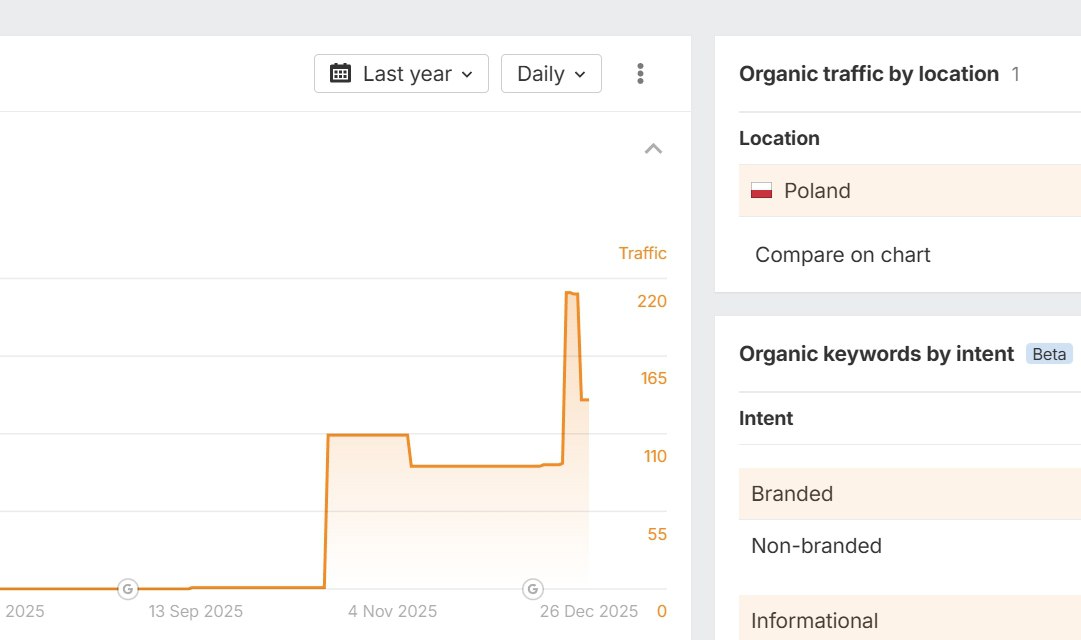1081x640 pixels.
Task: Click the Location column header
Action: pos(779,138)
